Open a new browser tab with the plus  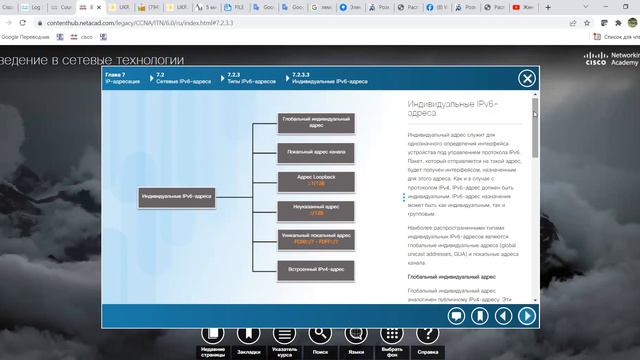pyautogui.click(x=548, y=7)
